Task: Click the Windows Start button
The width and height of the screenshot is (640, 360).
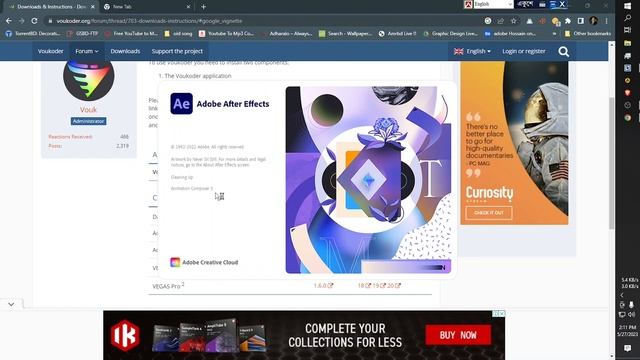Action: pyautogui.click(x=628, y=6)
